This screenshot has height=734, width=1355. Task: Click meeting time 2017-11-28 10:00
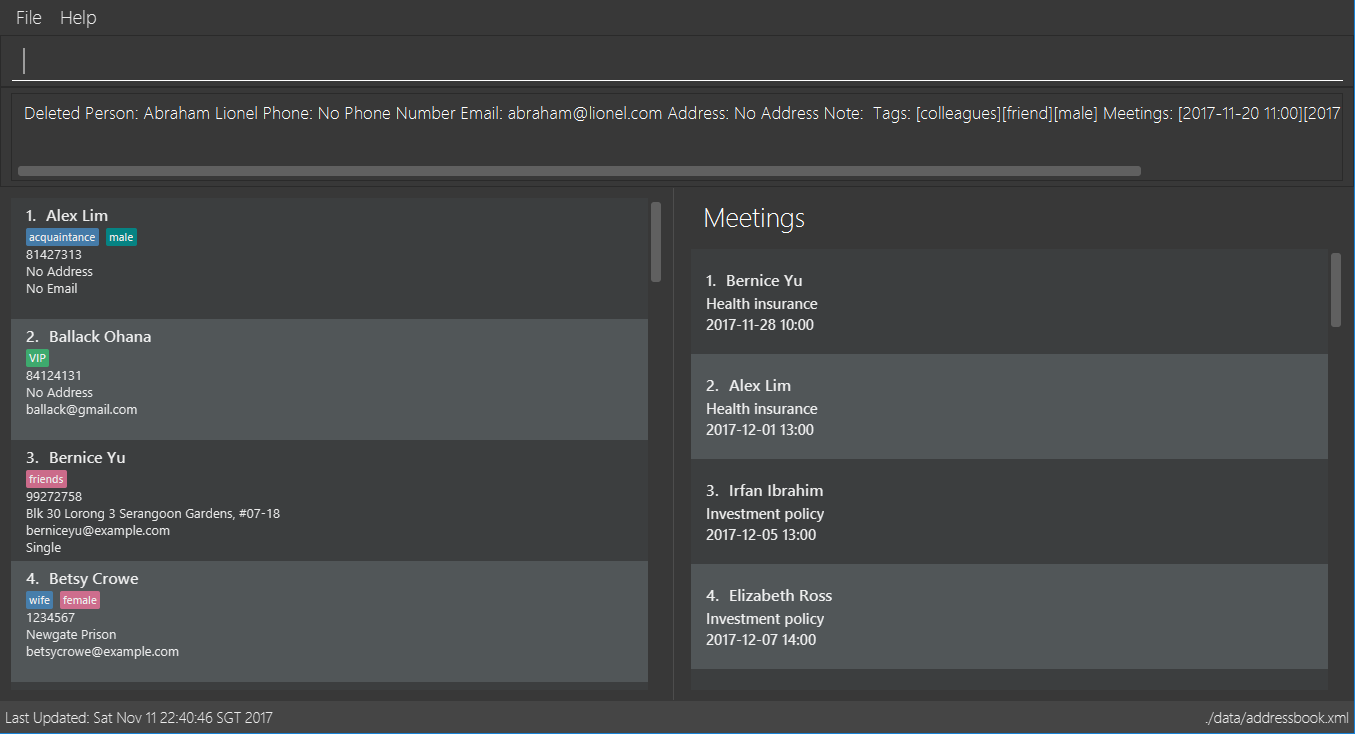(760, 325)
